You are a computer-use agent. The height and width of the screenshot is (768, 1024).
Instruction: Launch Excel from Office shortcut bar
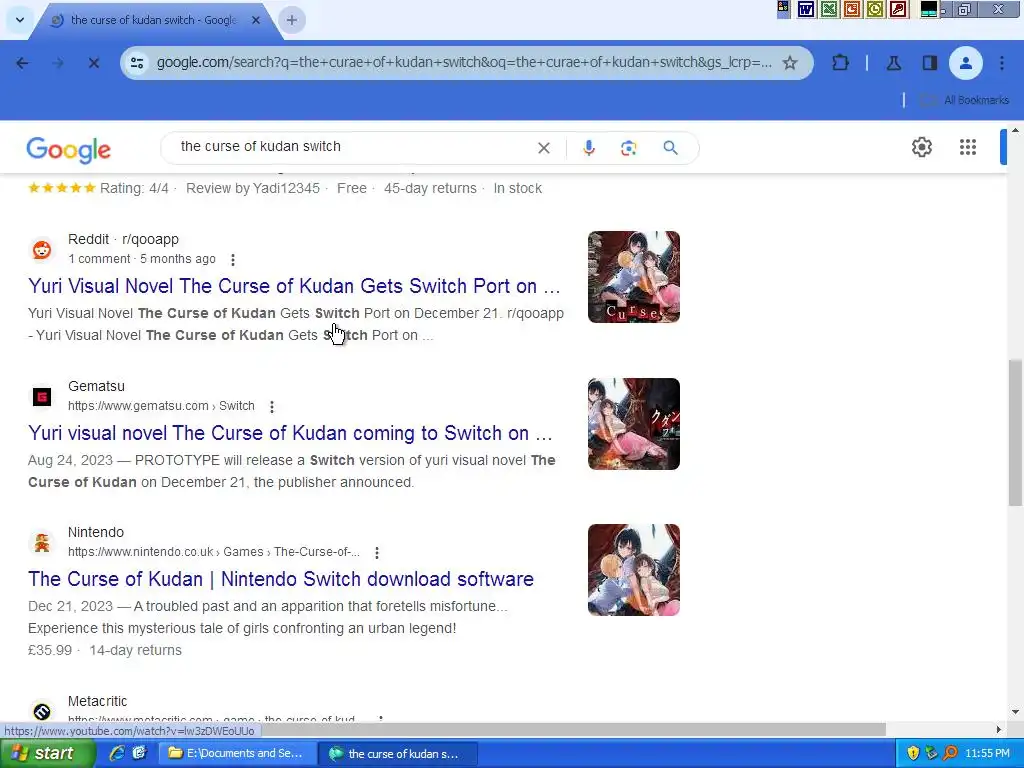pos(829,9)
